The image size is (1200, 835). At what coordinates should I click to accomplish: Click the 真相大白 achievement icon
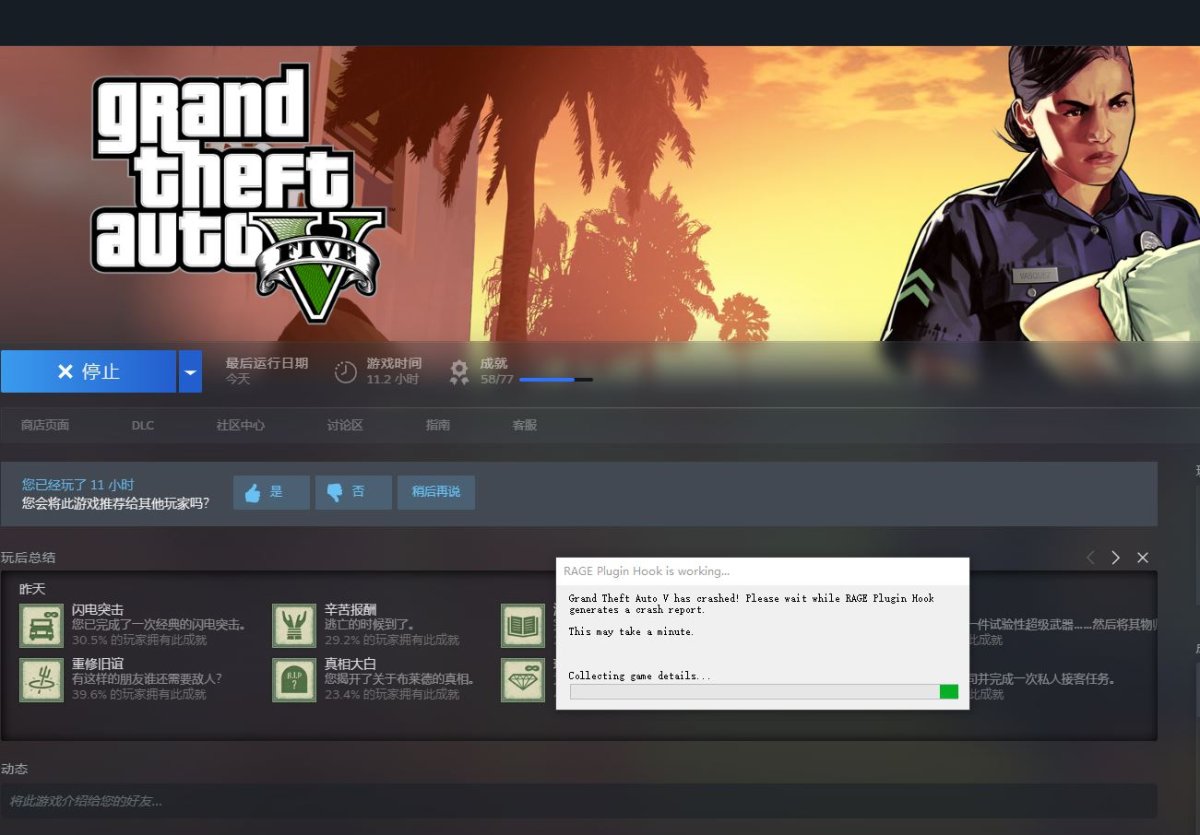(294, 680)
